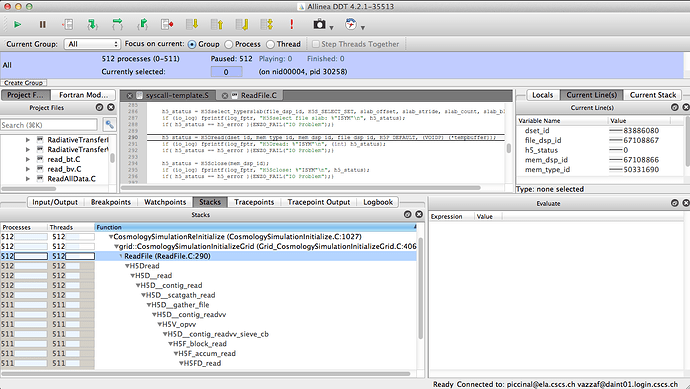Screen dimensions: 690x389
Task: Click the project files Search field
Action: coord(49,125)
